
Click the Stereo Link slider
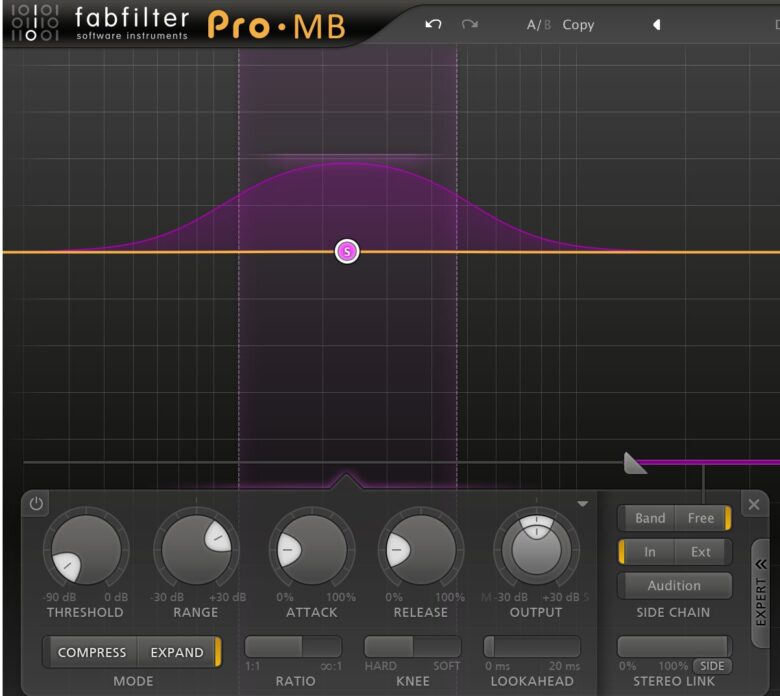(674, 646)
